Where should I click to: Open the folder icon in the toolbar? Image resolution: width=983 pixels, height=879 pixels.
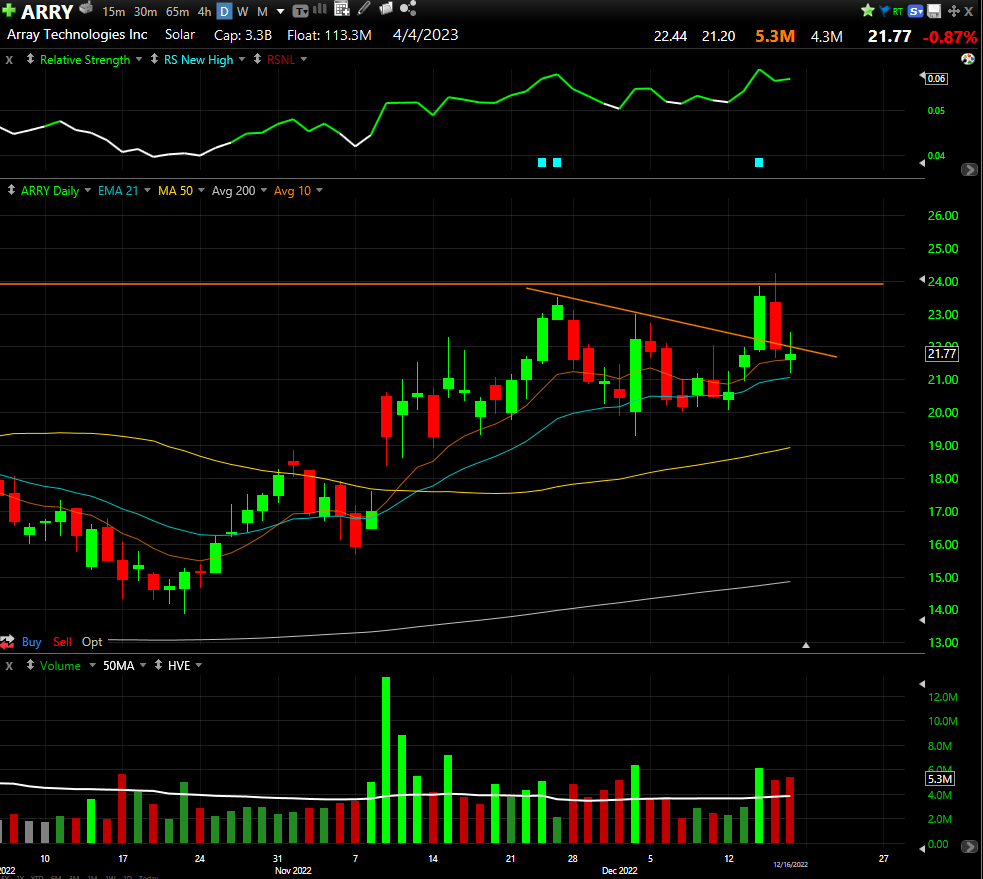point(386,8)
